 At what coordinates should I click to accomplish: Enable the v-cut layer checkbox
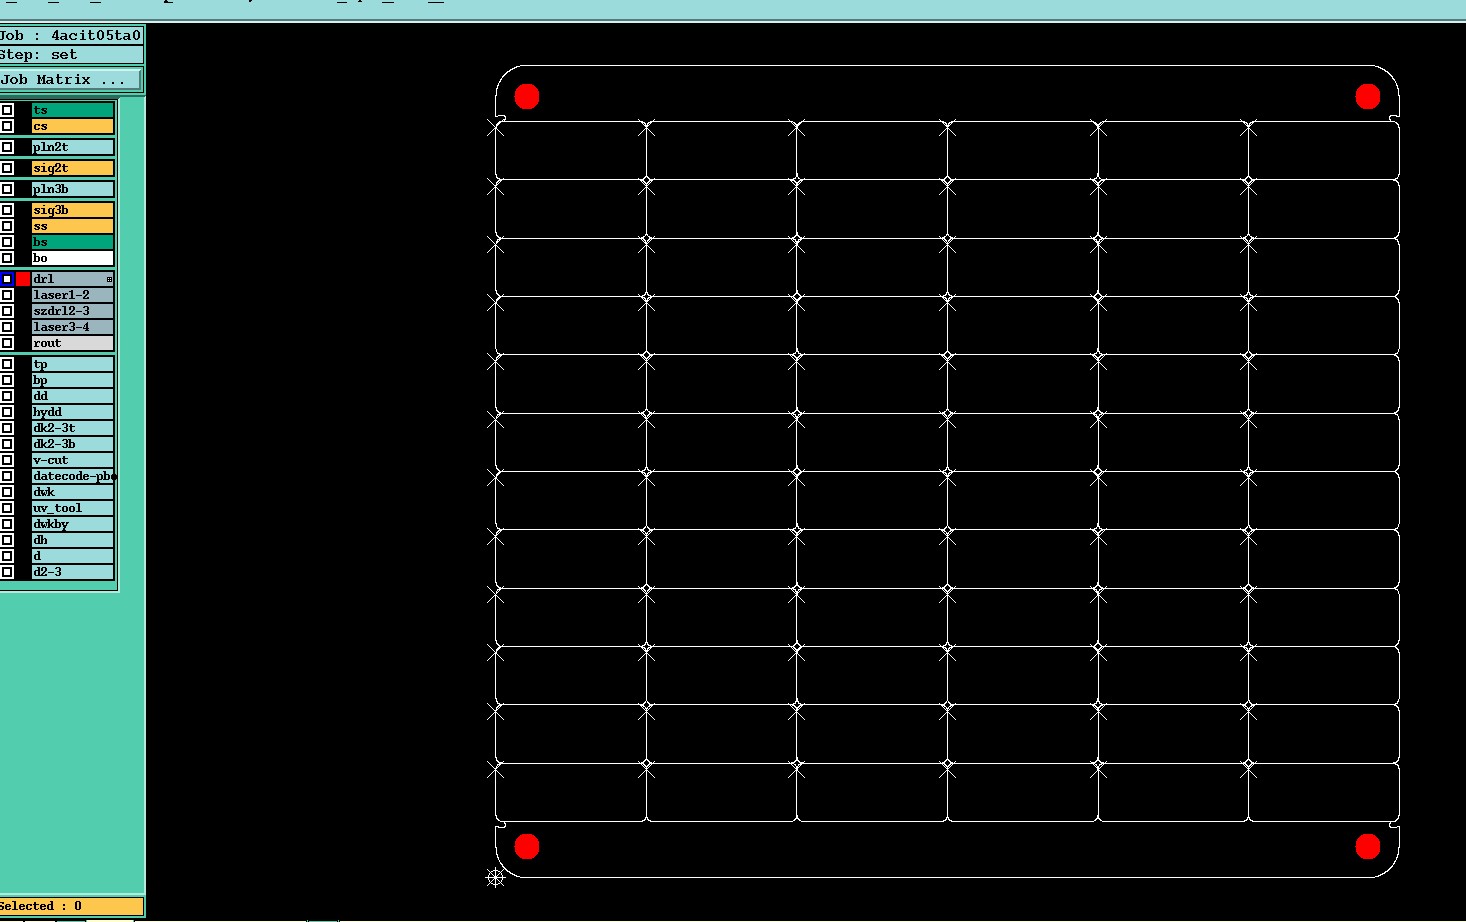tap(7, 460)
